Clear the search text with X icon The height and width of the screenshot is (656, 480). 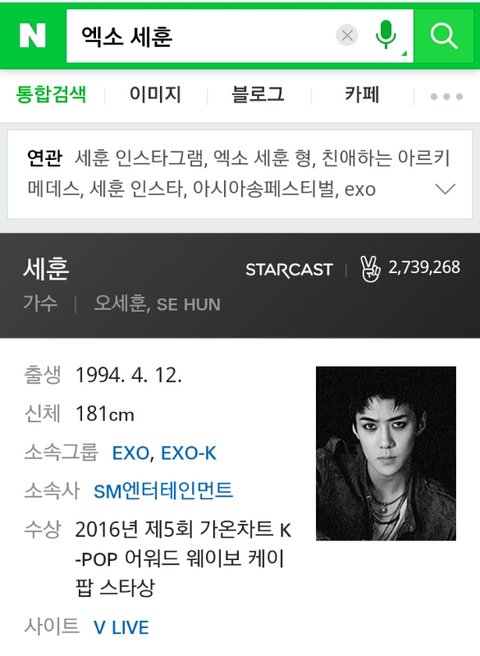click(x=347, y=36)
